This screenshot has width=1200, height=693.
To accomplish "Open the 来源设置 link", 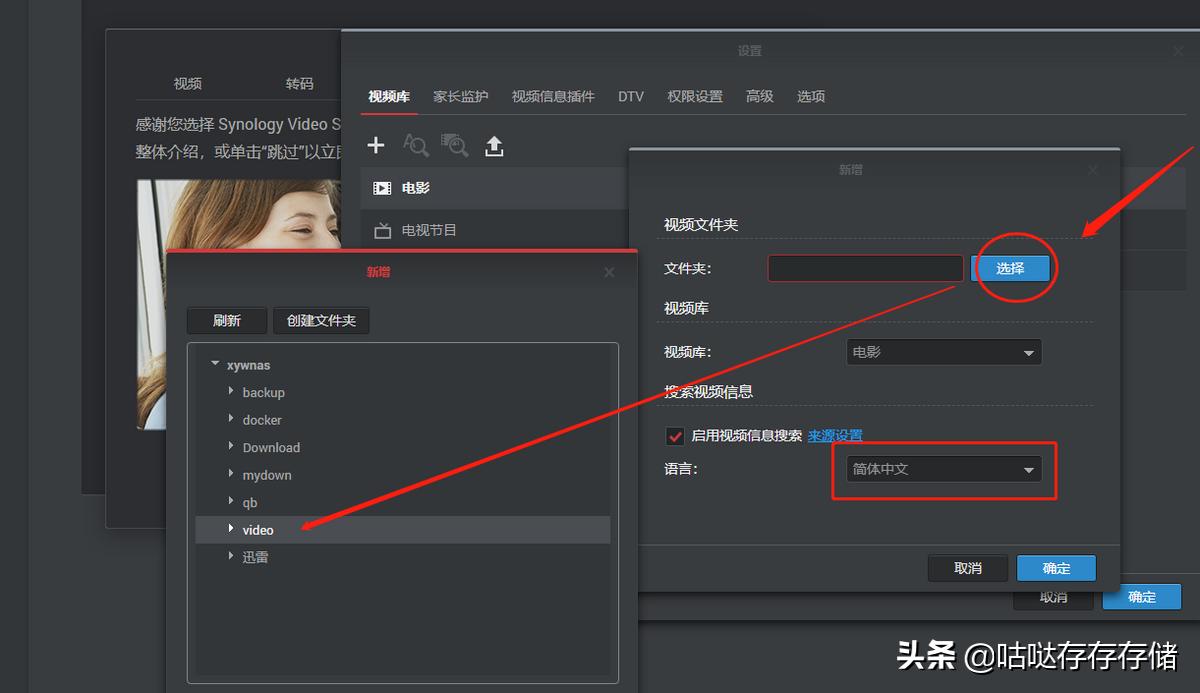I will tap(835, 435).
